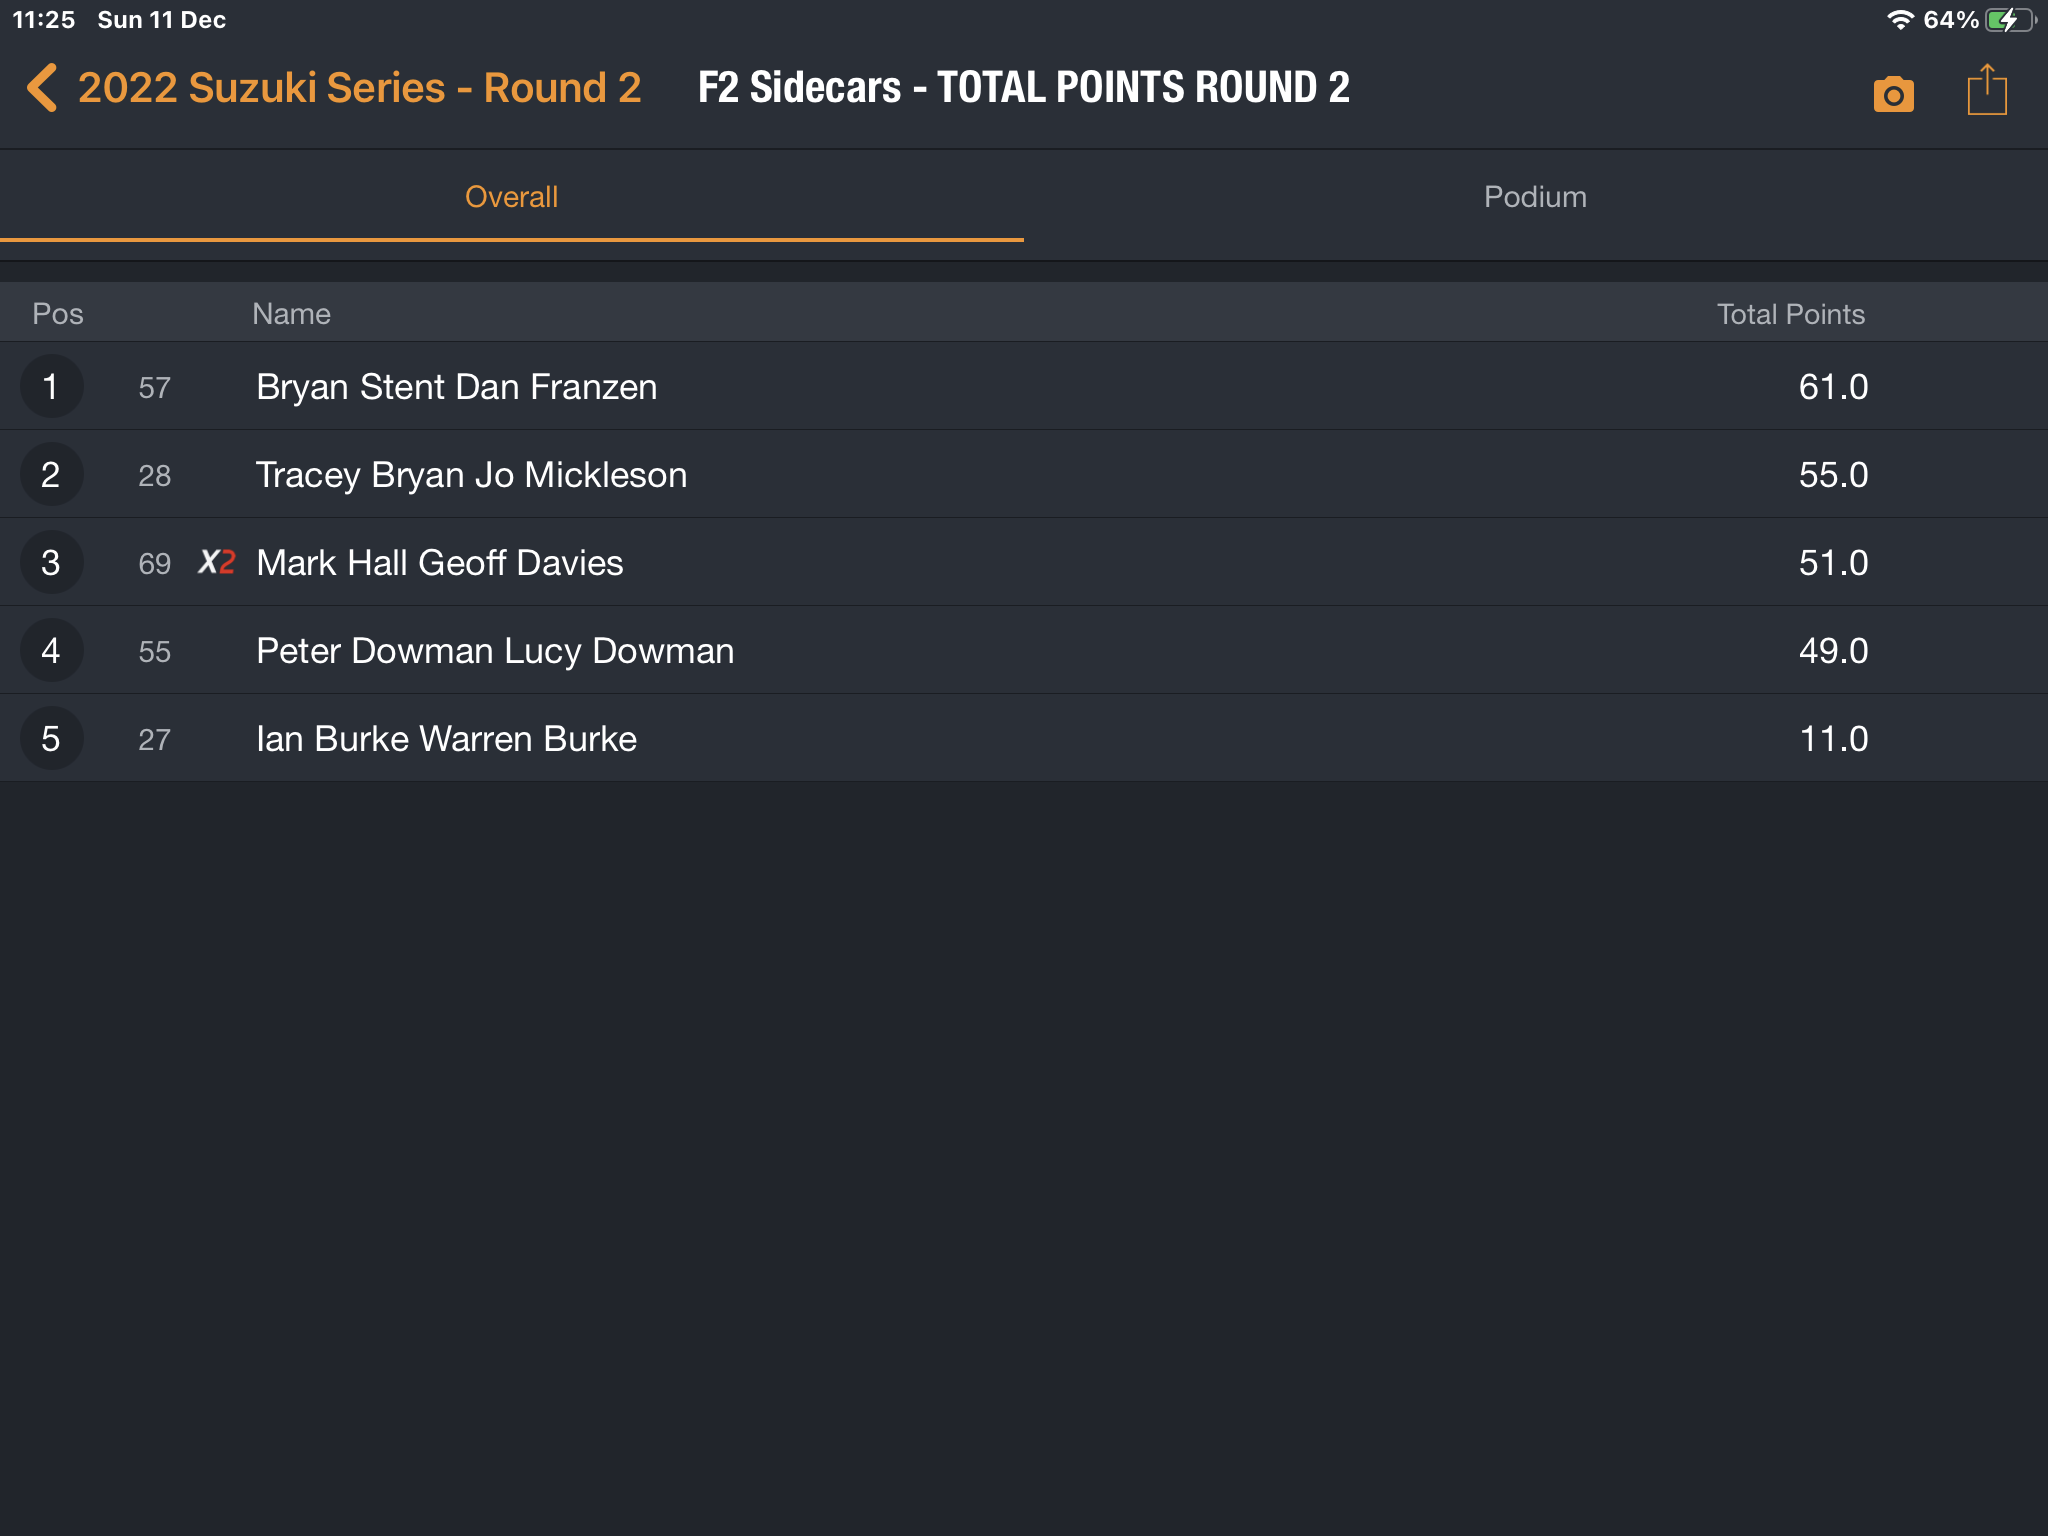Tap the orange back chevron
Viewport: 2048px width, 1536px height.
coord(42,88)
